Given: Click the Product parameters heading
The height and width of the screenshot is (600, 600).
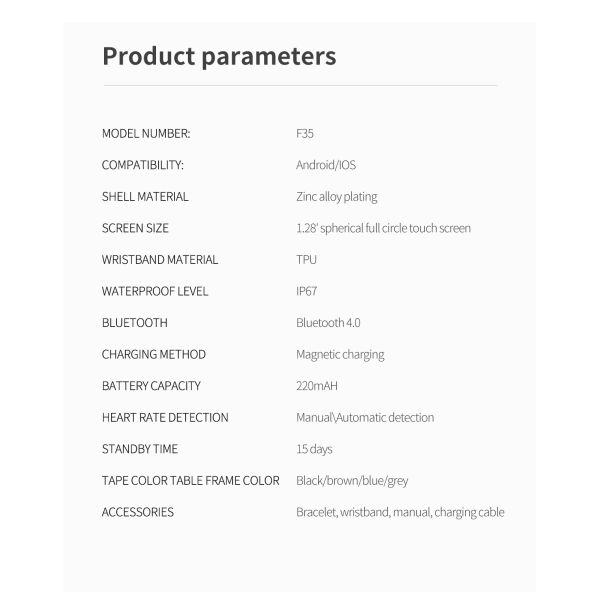Looking at the screenshot, I should pos(219,56).
